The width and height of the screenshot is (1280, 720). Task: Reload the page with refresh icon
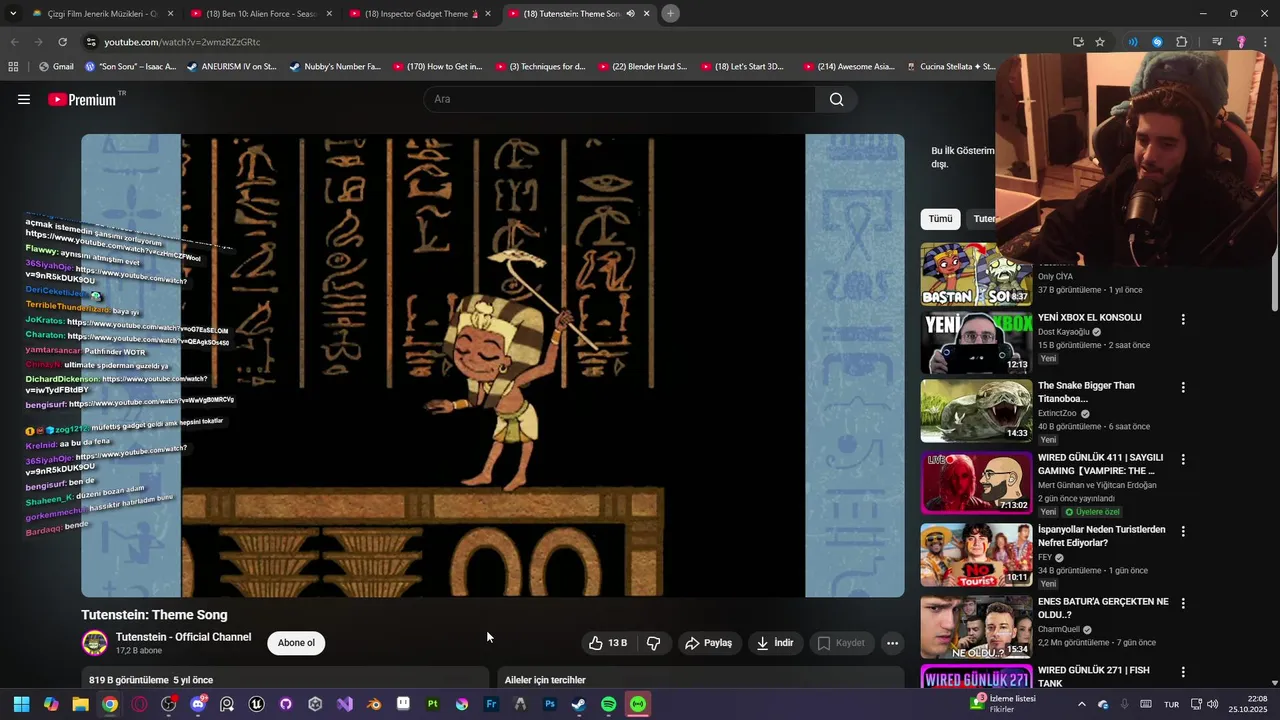click(62, 42)
